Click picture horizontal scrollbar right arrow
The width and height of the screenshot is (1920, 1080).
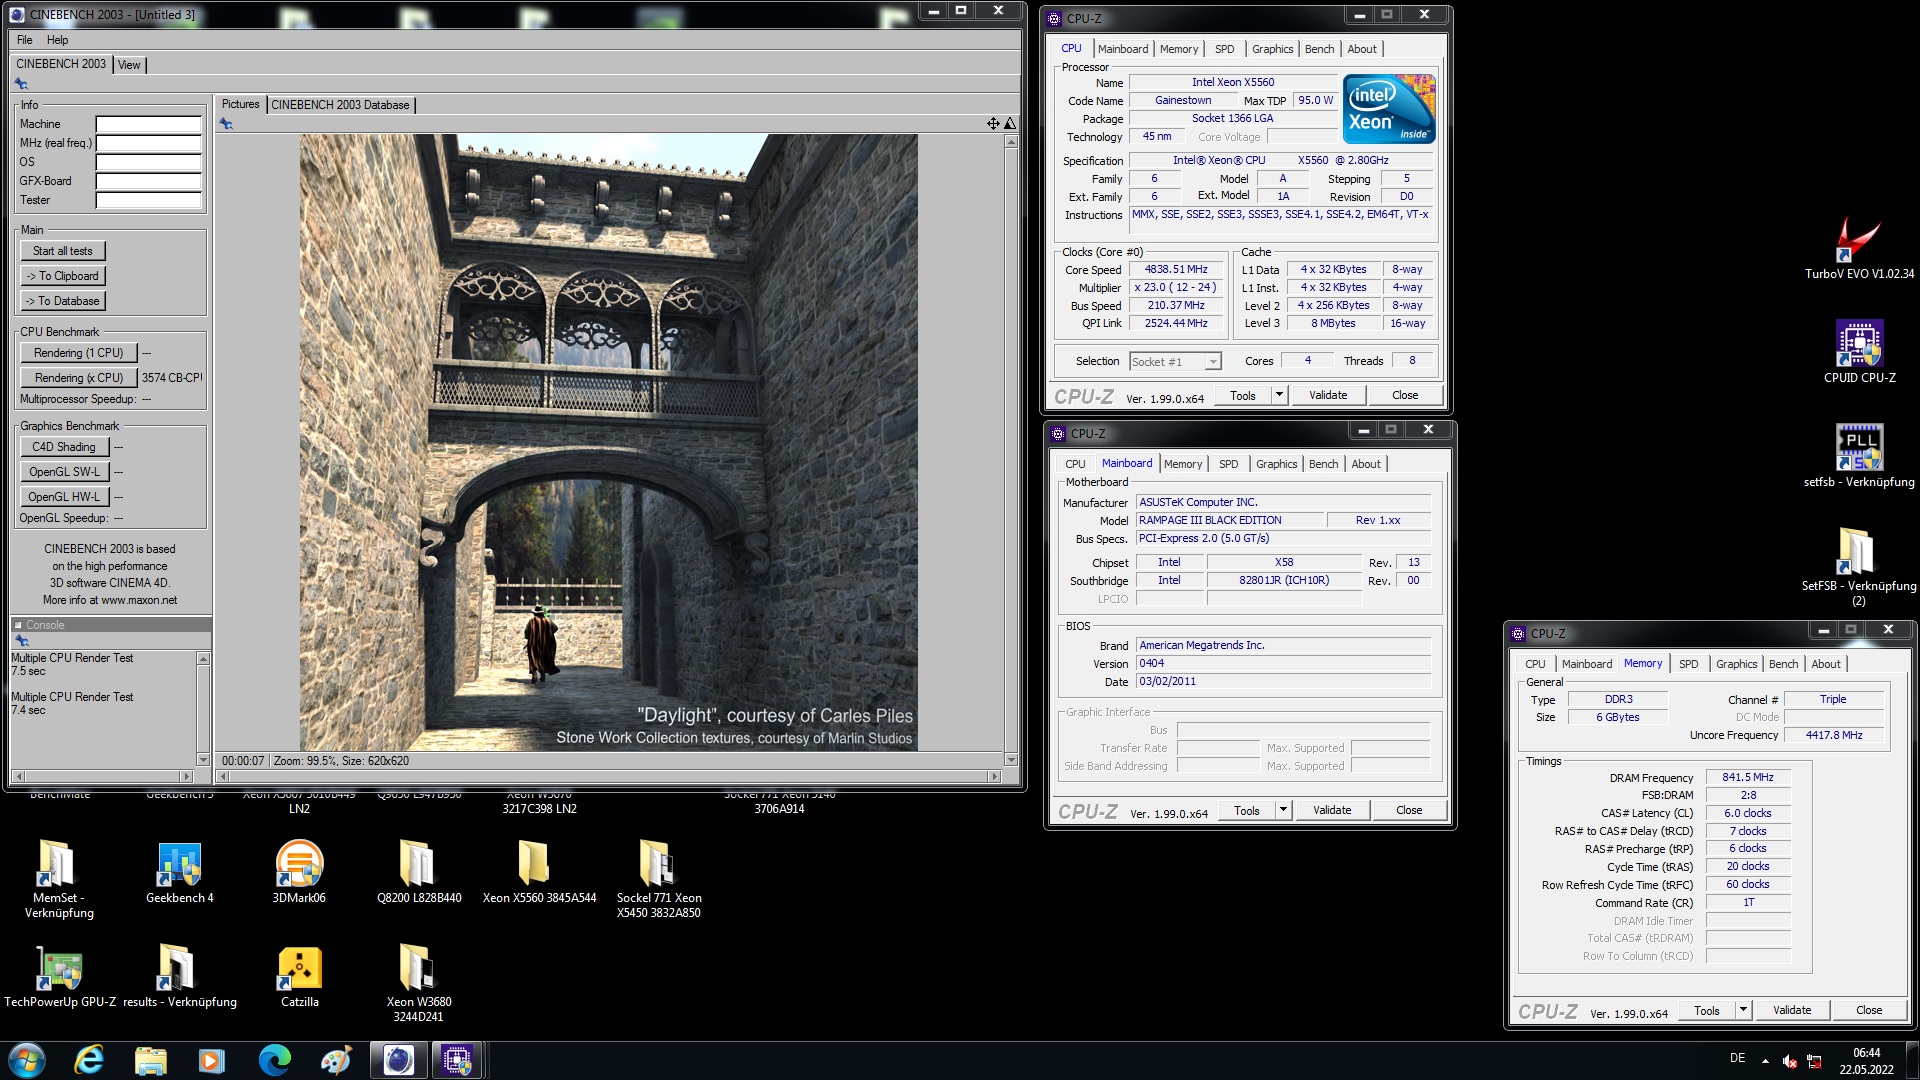point(994,776)
